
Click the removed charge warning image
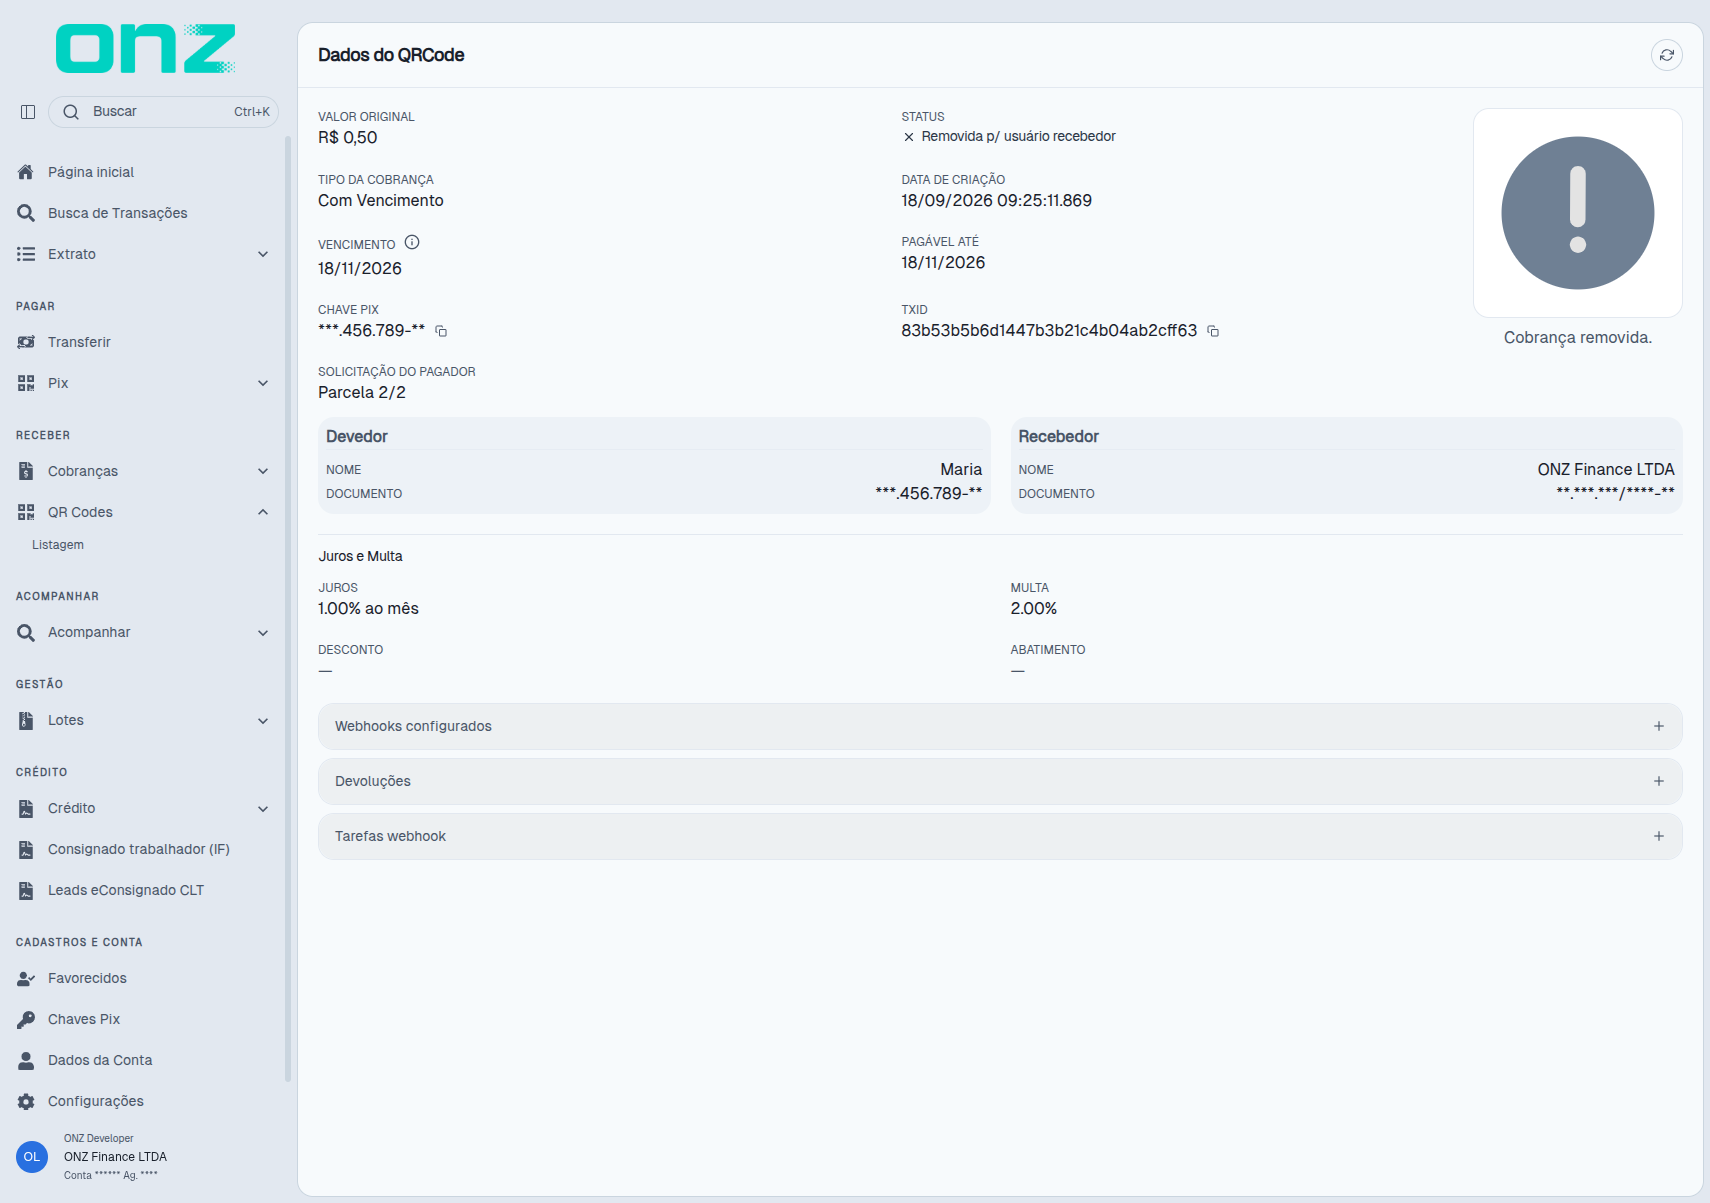(1577, 213)
